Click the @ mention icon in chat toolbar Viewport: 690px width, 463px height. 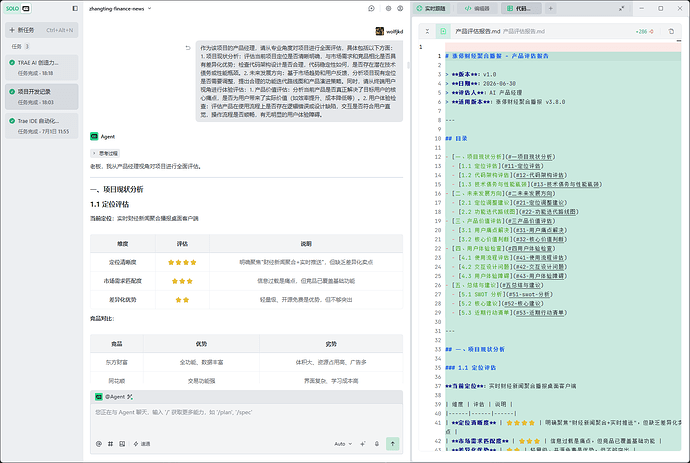[x=99, y=444]
